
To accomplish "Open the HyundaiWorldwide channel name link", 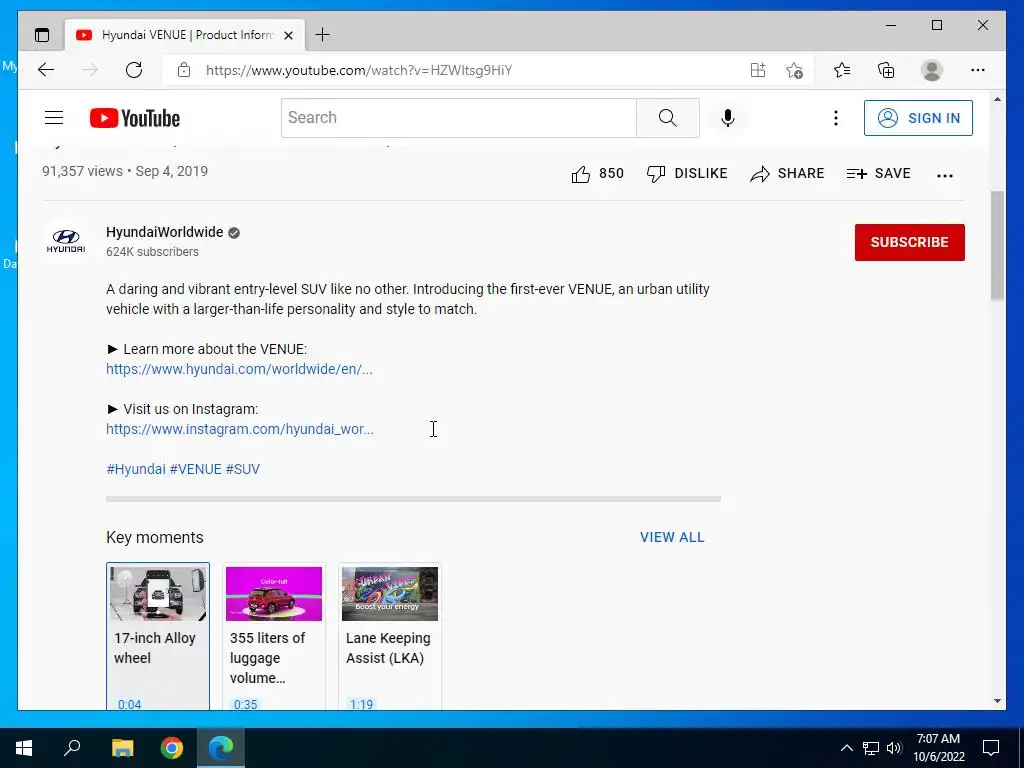I will pos(165,232).
